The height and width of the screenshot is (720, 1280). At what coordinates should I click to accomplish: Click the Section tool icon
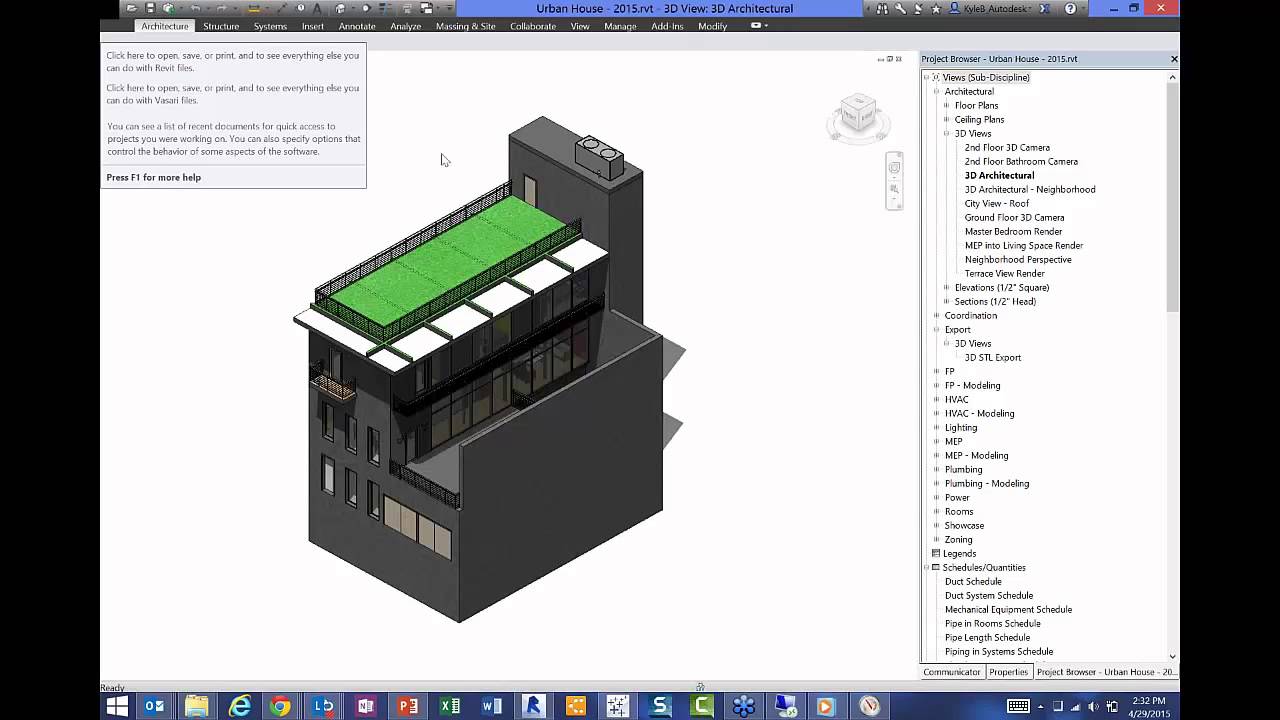click(366, 8)
